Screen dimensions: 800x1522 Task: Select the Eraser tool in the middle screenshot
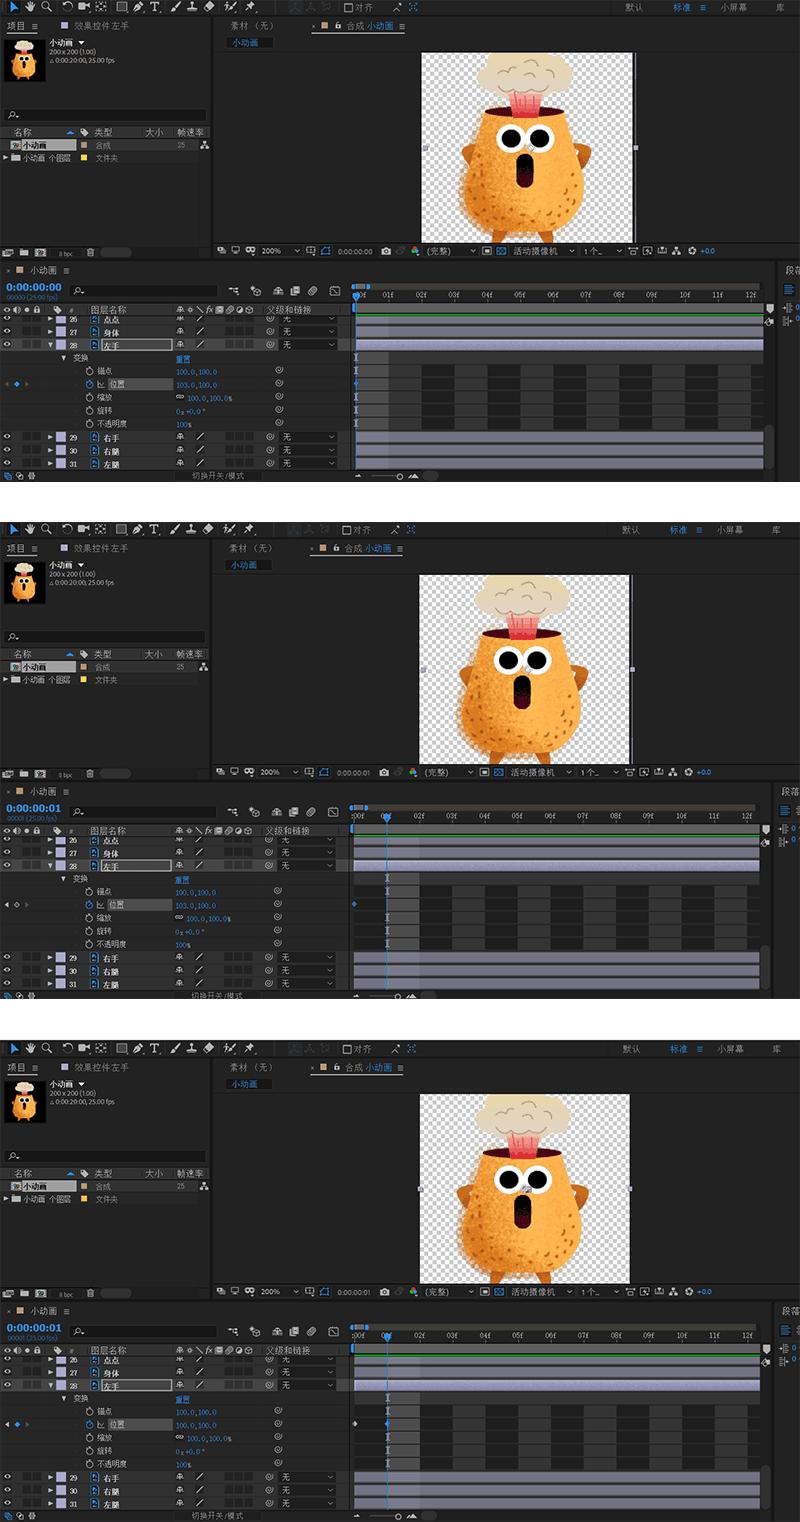pyautogui.click(x=208, y=529)
